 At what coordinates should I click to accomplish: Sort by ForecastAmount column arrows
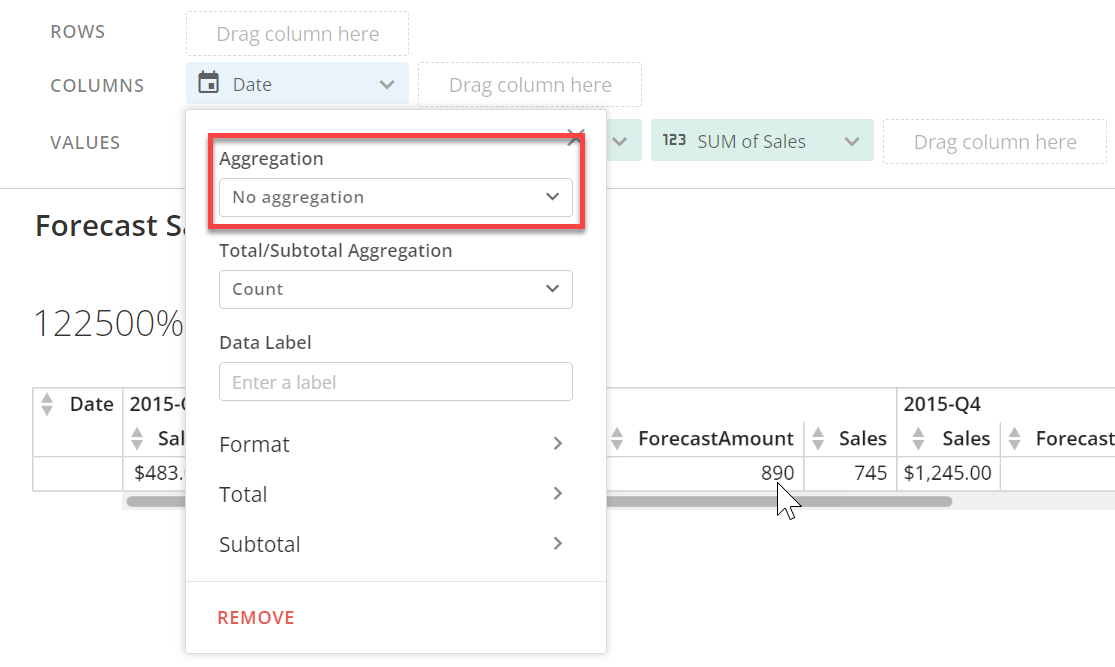(x=618, y=438)
